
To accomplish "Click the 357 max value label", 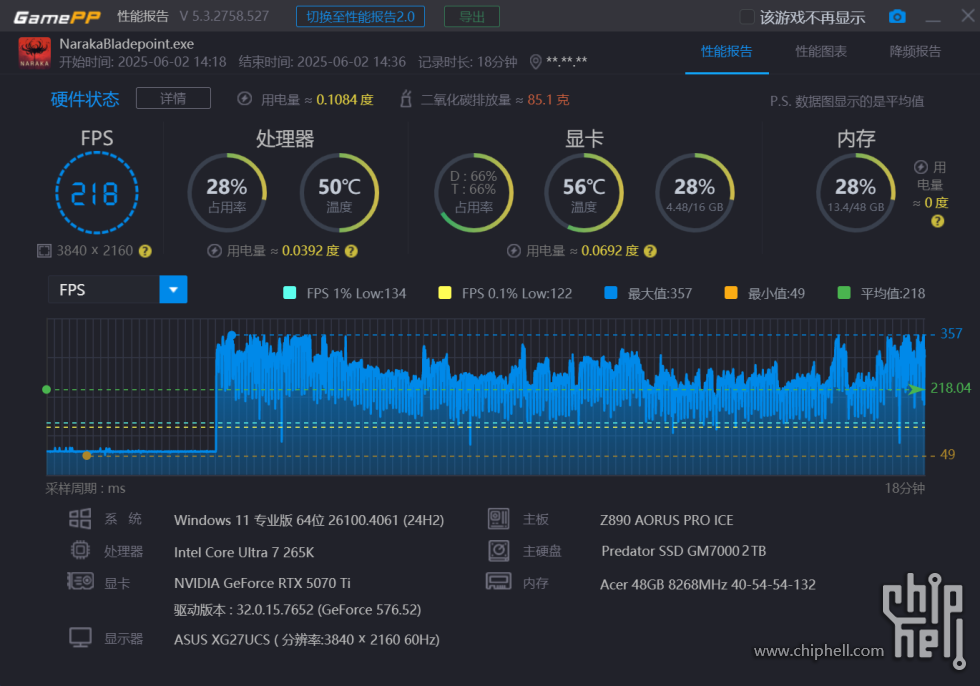I will [951, 334].
